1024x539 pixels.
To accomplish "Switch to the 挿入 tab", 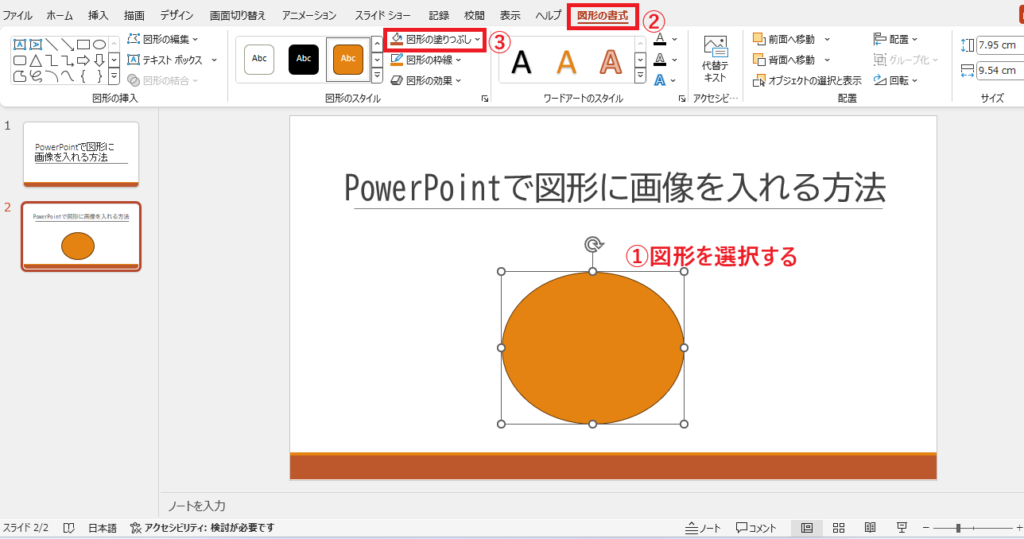I will tap(98, 15).
